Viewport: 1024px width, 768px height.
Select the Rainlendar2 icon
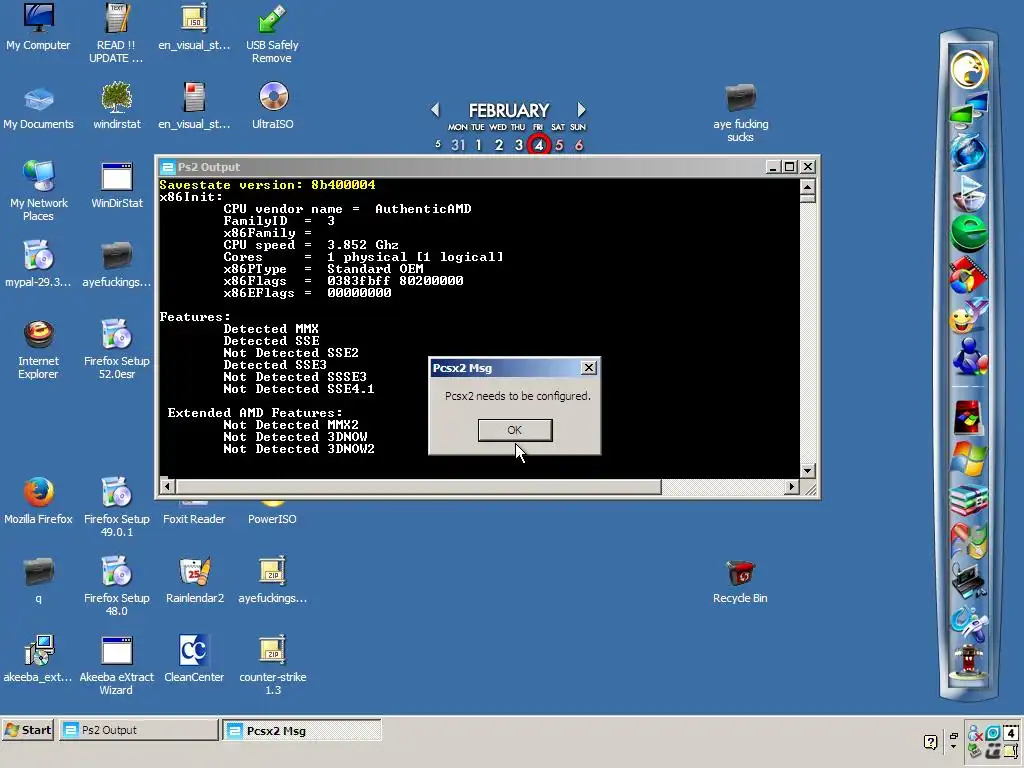(x=195, y=581)
